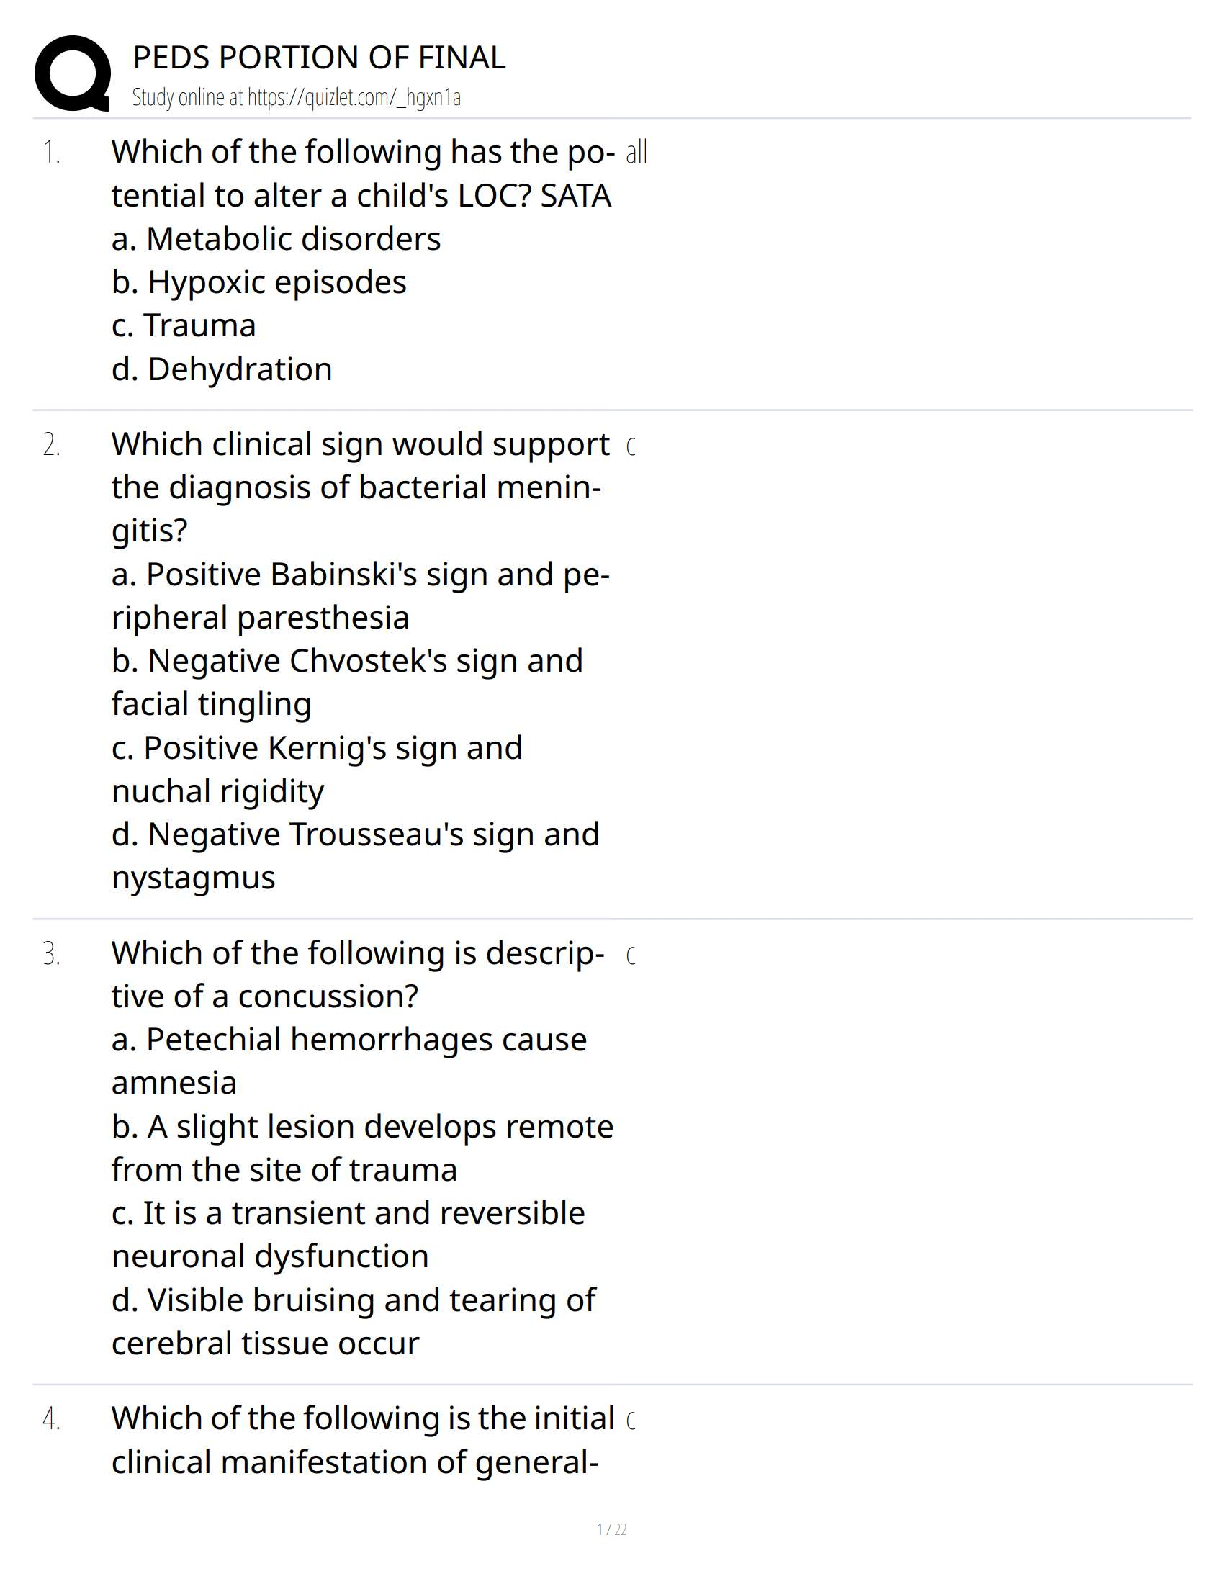Select option c. transient and reversible dysfunction
This screenshot has width=1224, height=1584.
coord(348,1234)
